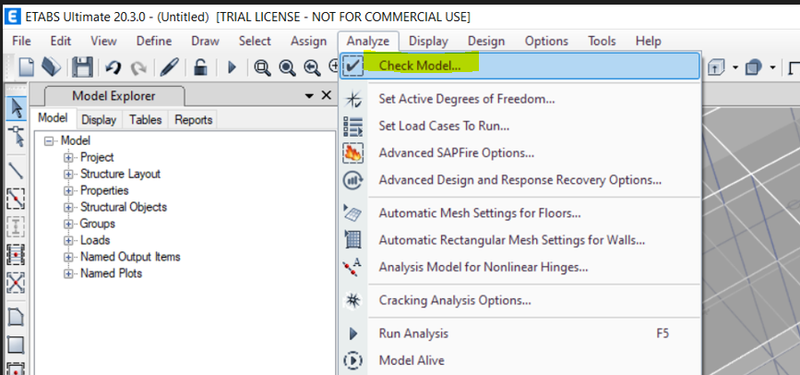Open the Define menu
The height and width of the screenshot is (375, 800).
tap(154, 41)
